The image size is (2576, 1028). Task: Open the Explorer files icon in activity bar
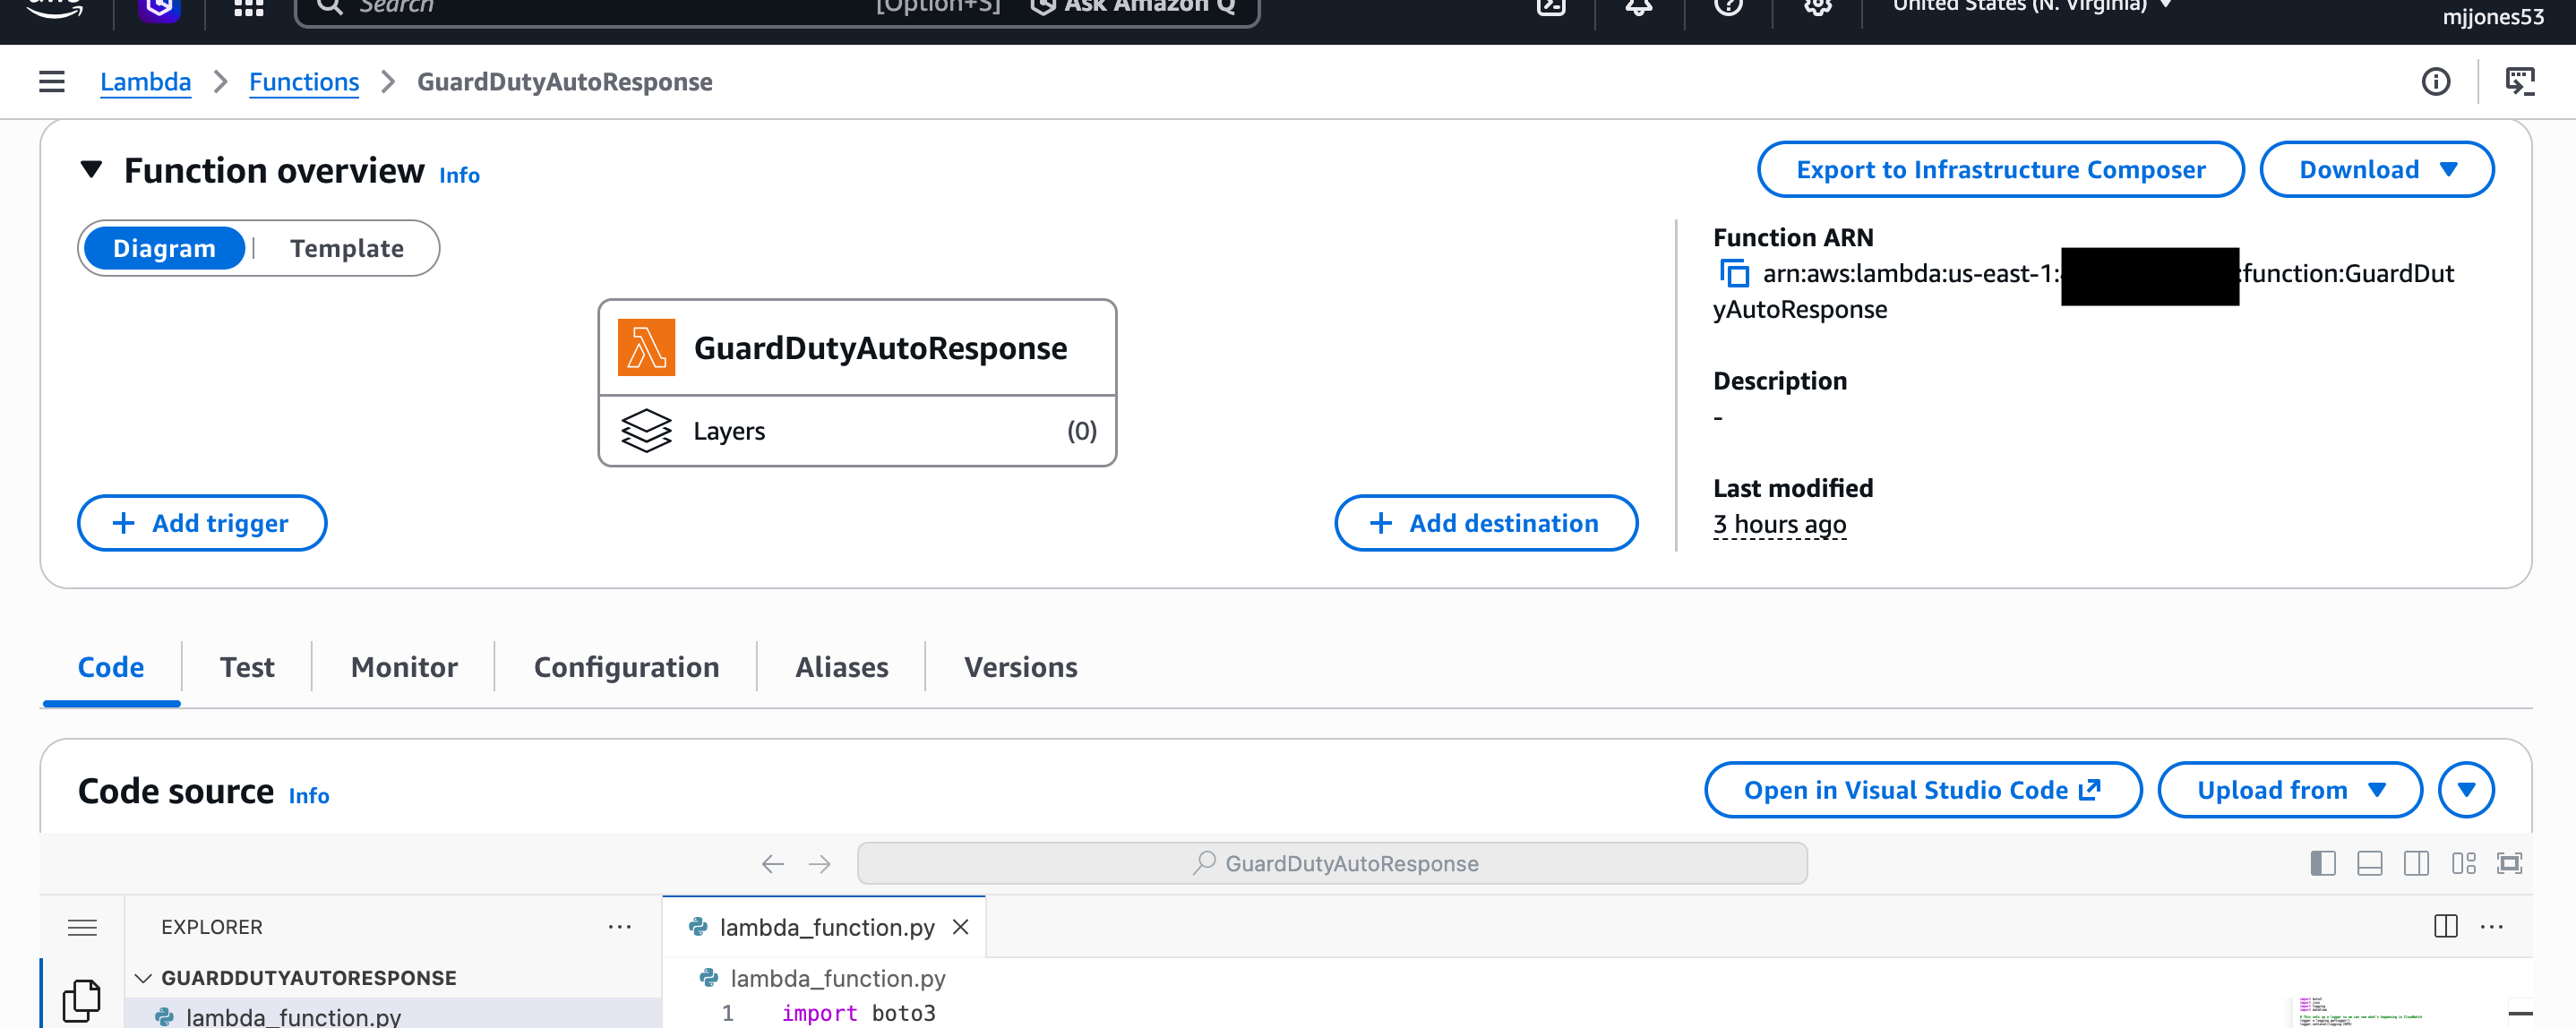coord(82,1000)
